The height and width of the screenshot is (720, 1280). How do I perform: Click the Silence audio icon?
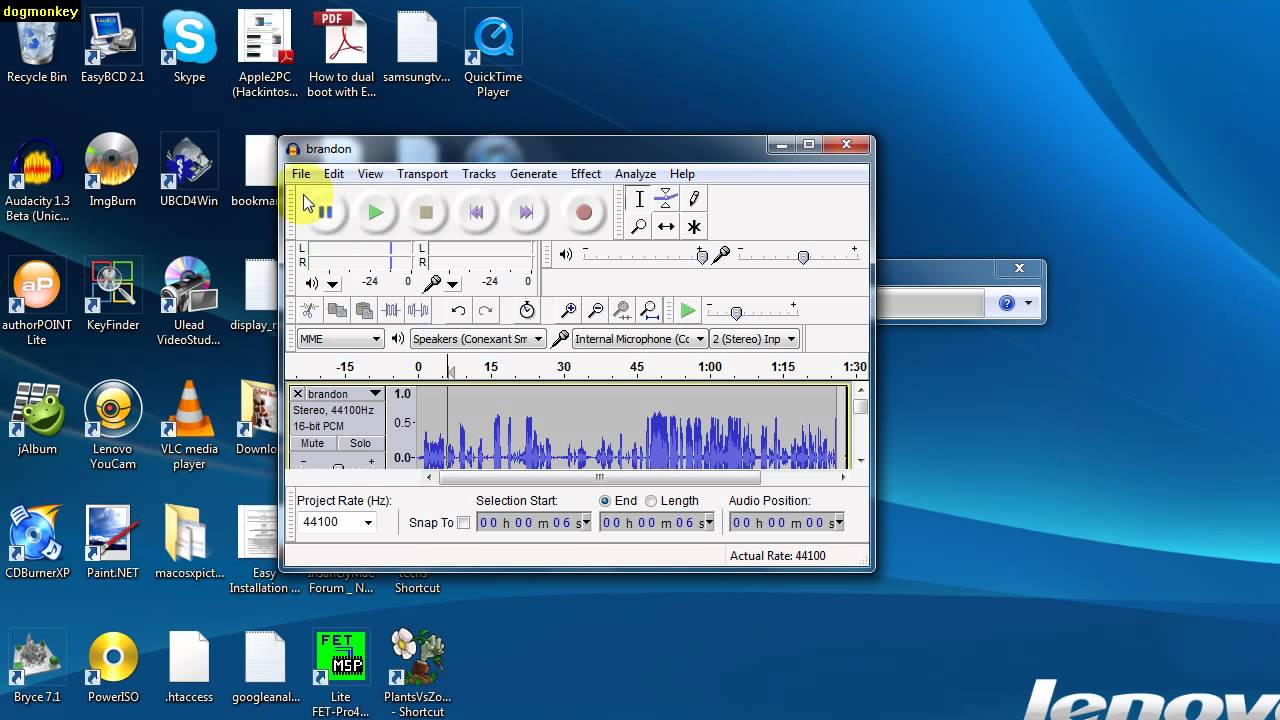click(418, 311)
